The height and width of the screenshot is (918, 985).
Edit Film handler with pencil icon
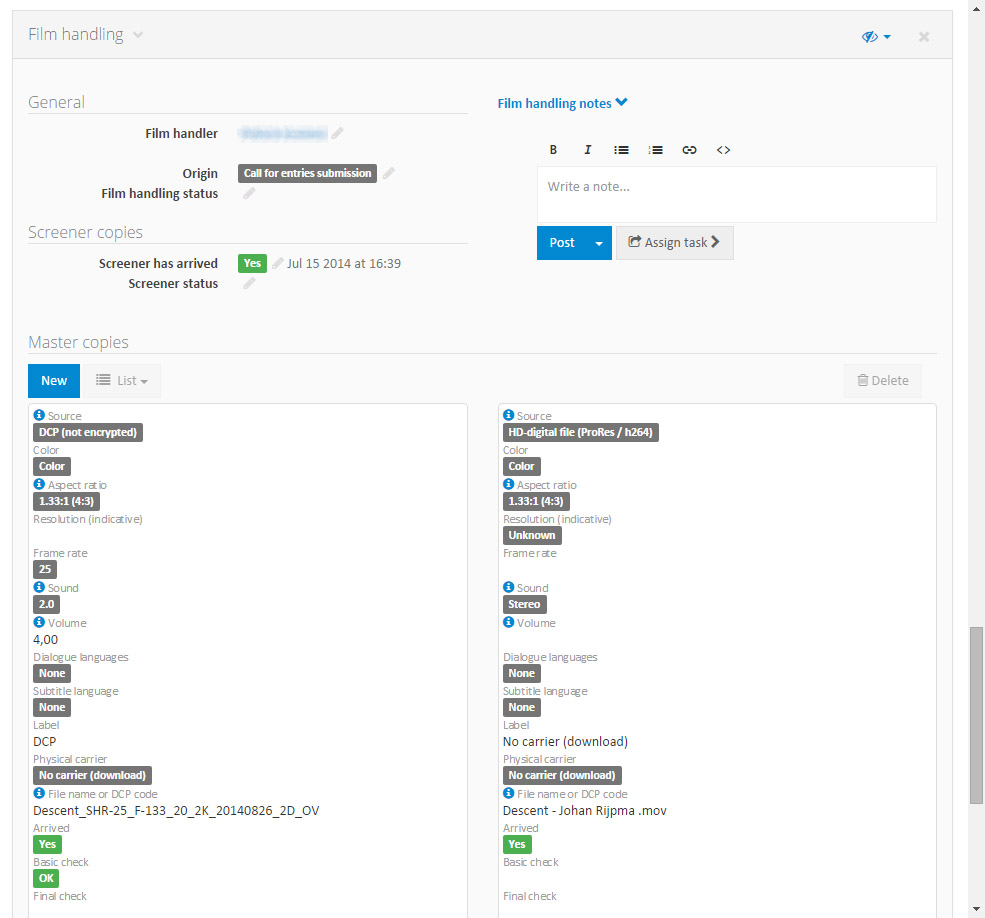pos(338,133)
